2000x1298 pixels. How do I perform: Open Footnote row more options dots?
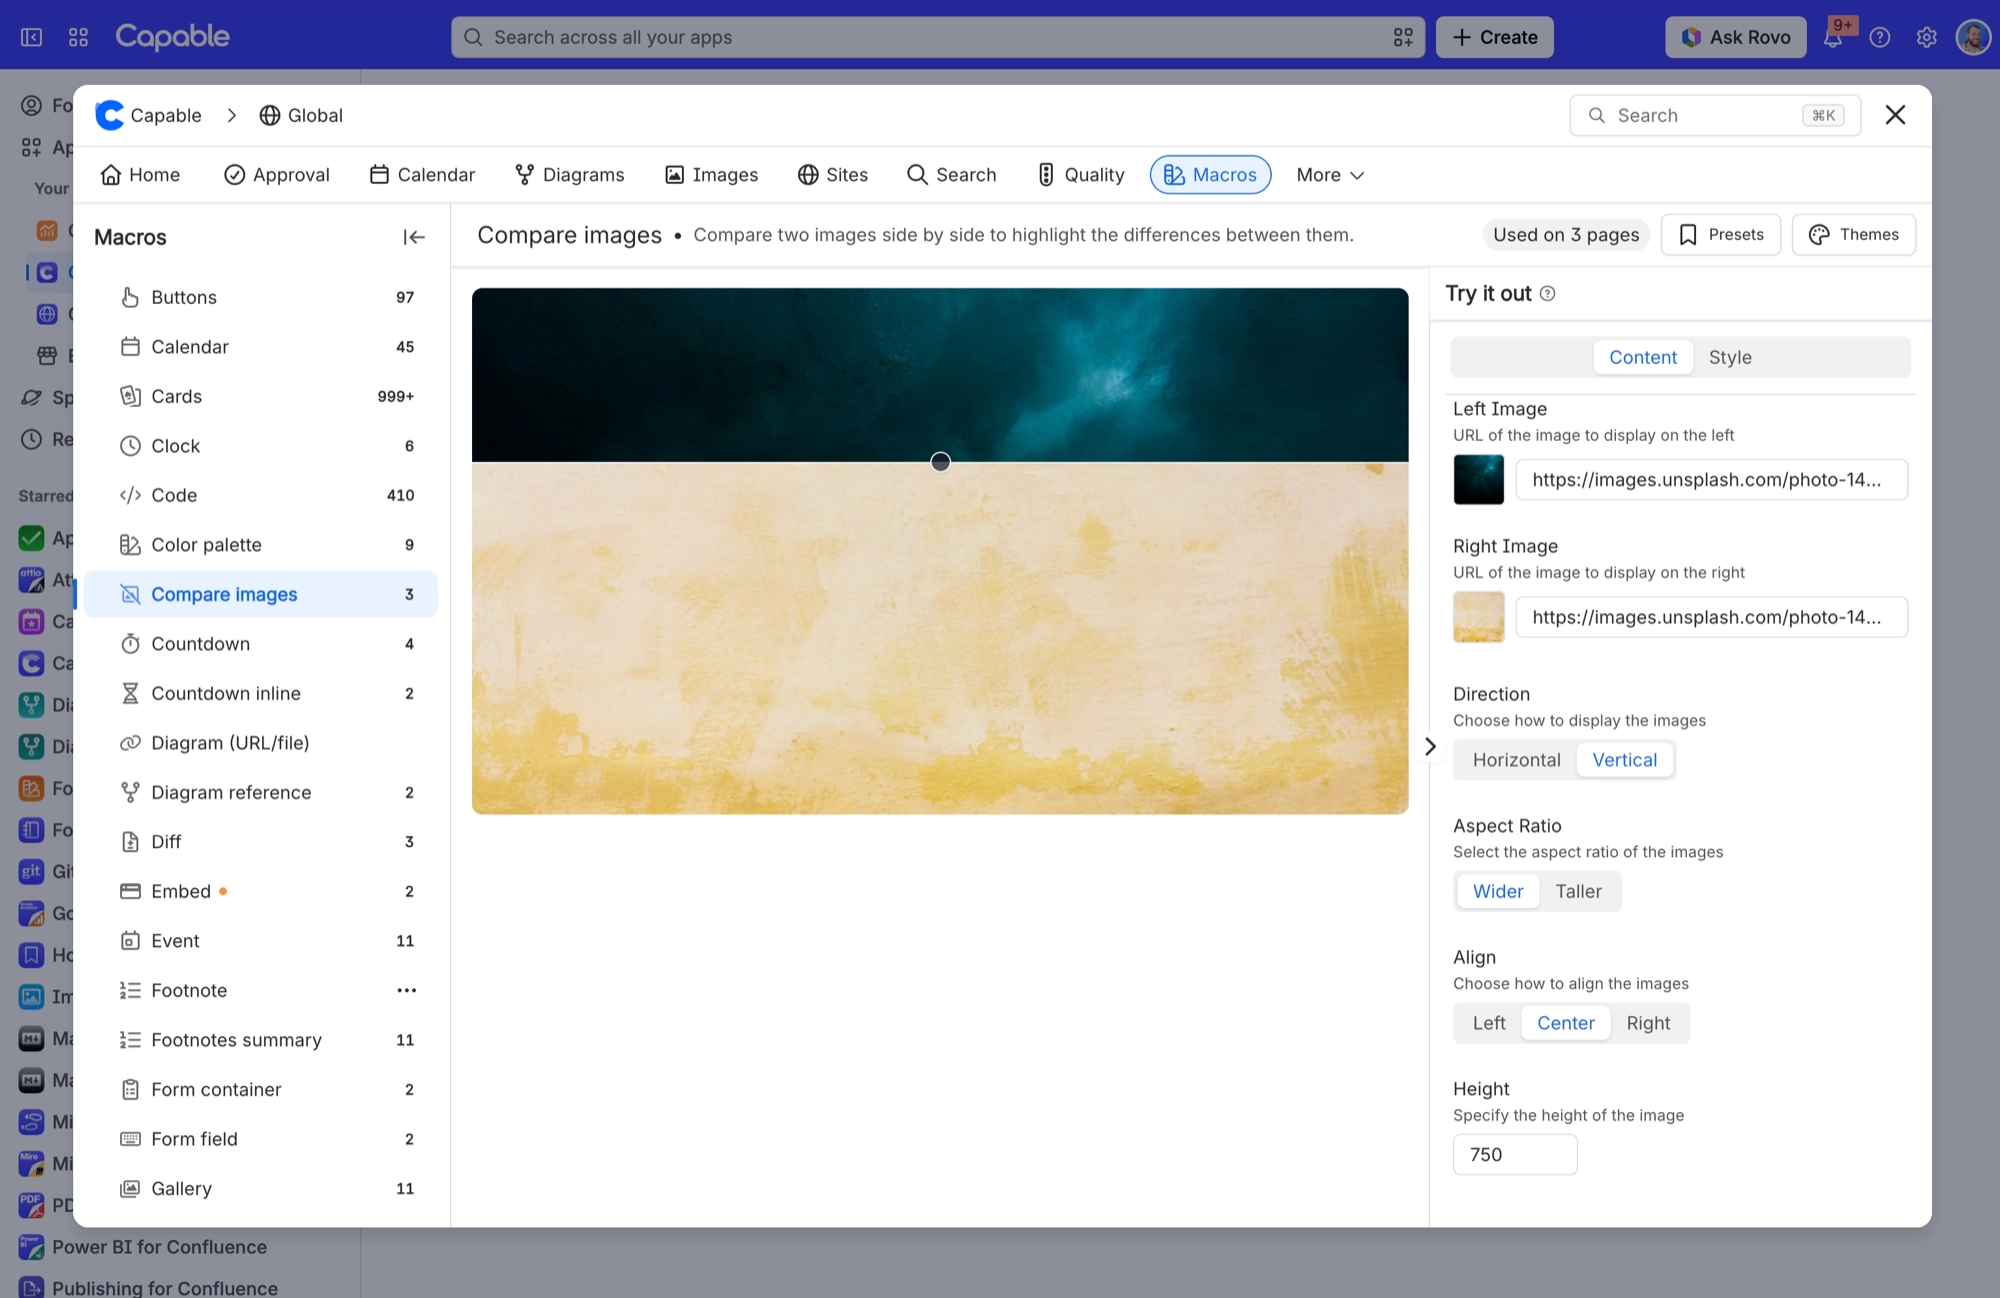(x=406, y=990)
